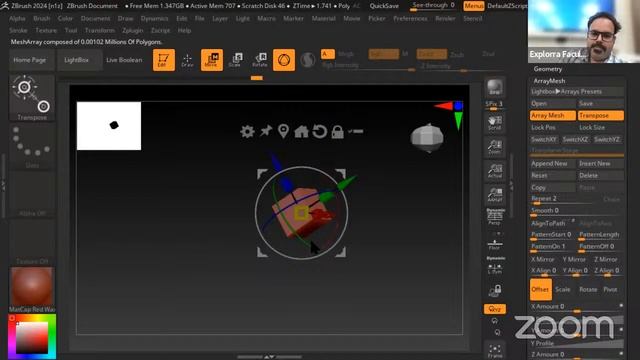
Task: Click the QuickSave button
Action: (x=384, y=6)
